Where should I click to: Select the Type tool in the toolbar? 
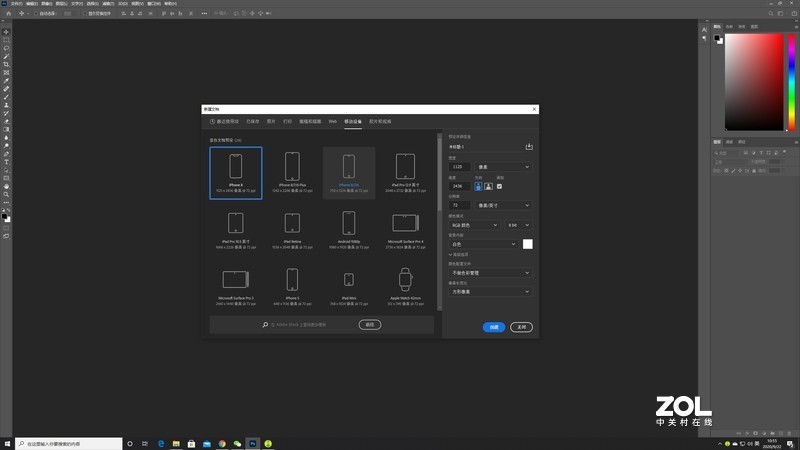point(6,161)
